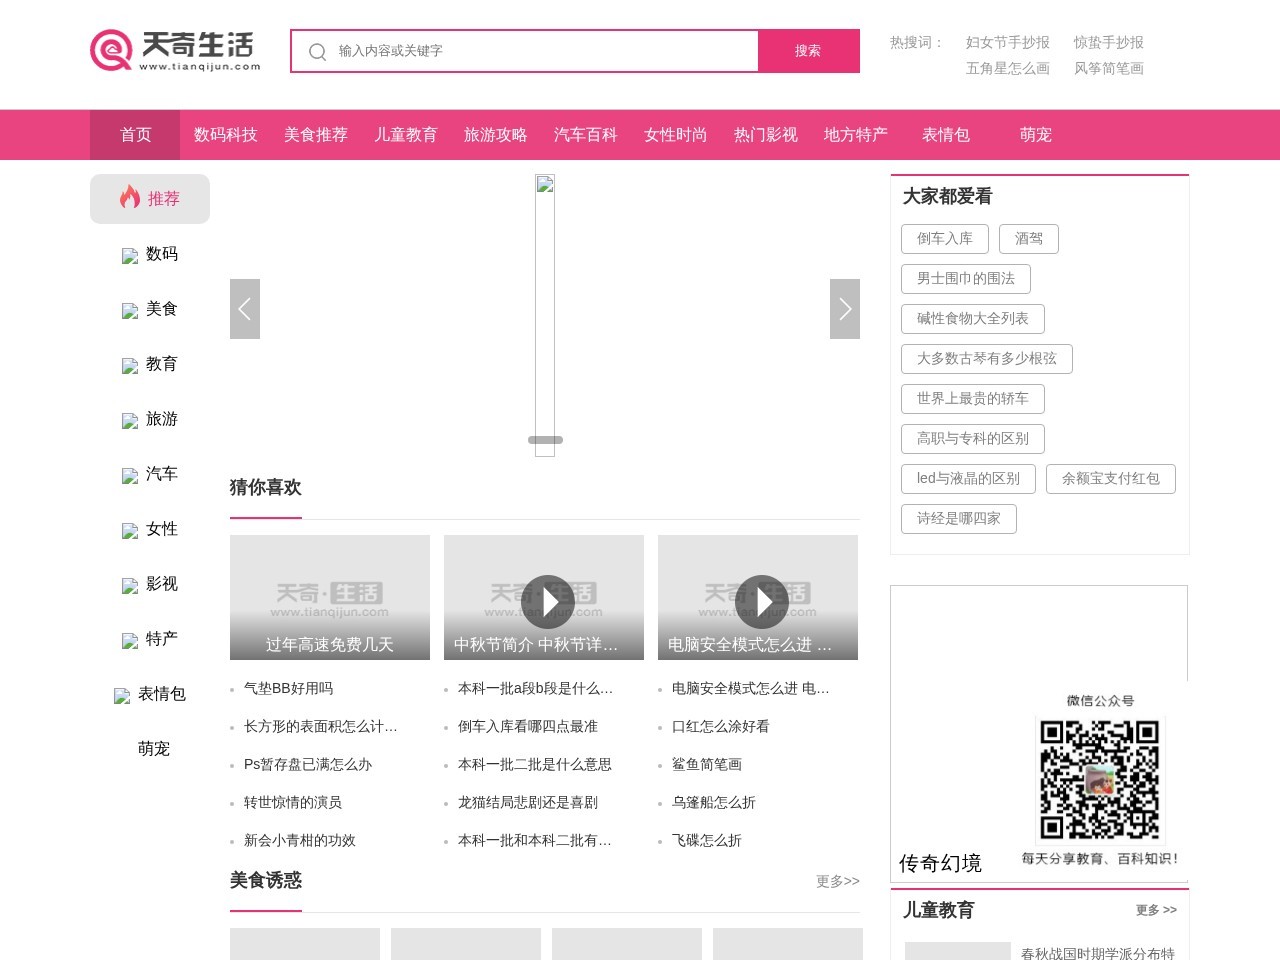Show the previous carousel slide

pyautogui.click(x=245, y=309)
